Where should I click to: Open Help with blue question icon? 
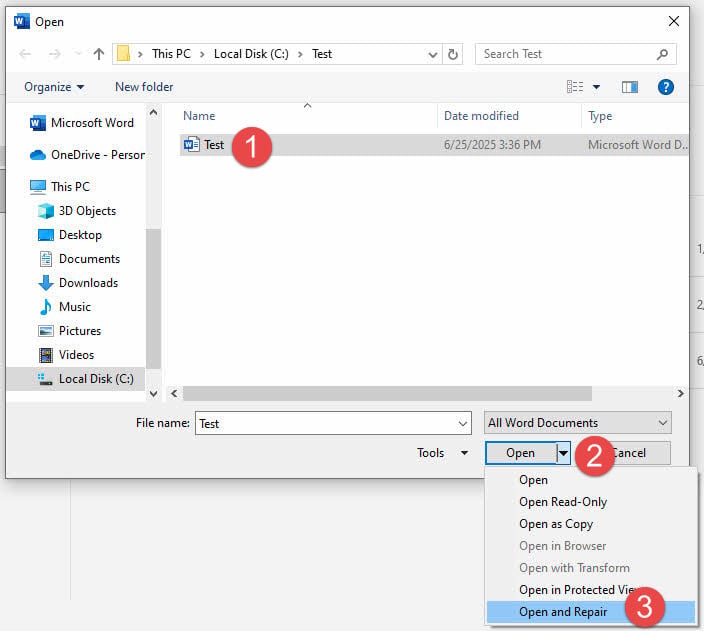[x=665, y=87]
